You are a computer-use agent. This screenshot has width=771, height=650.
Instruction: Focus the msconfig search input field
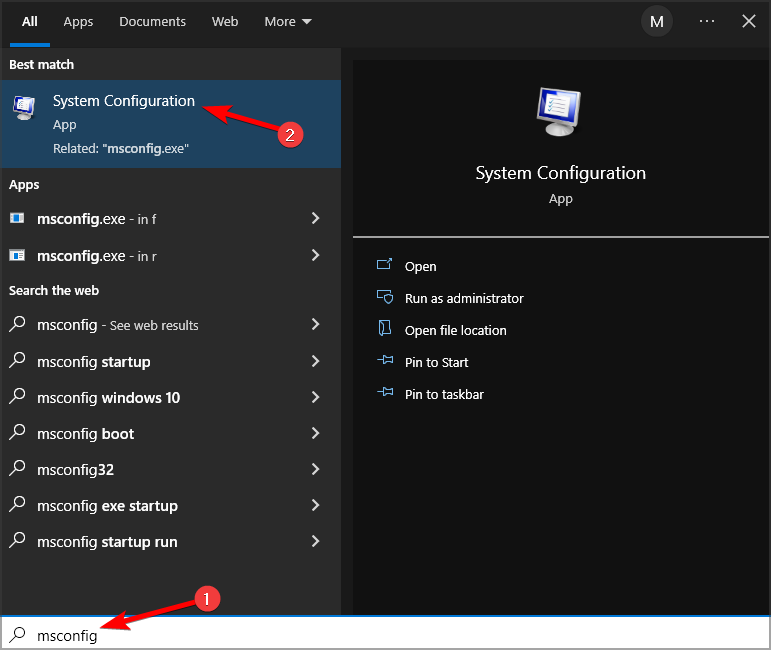(386, 633)
